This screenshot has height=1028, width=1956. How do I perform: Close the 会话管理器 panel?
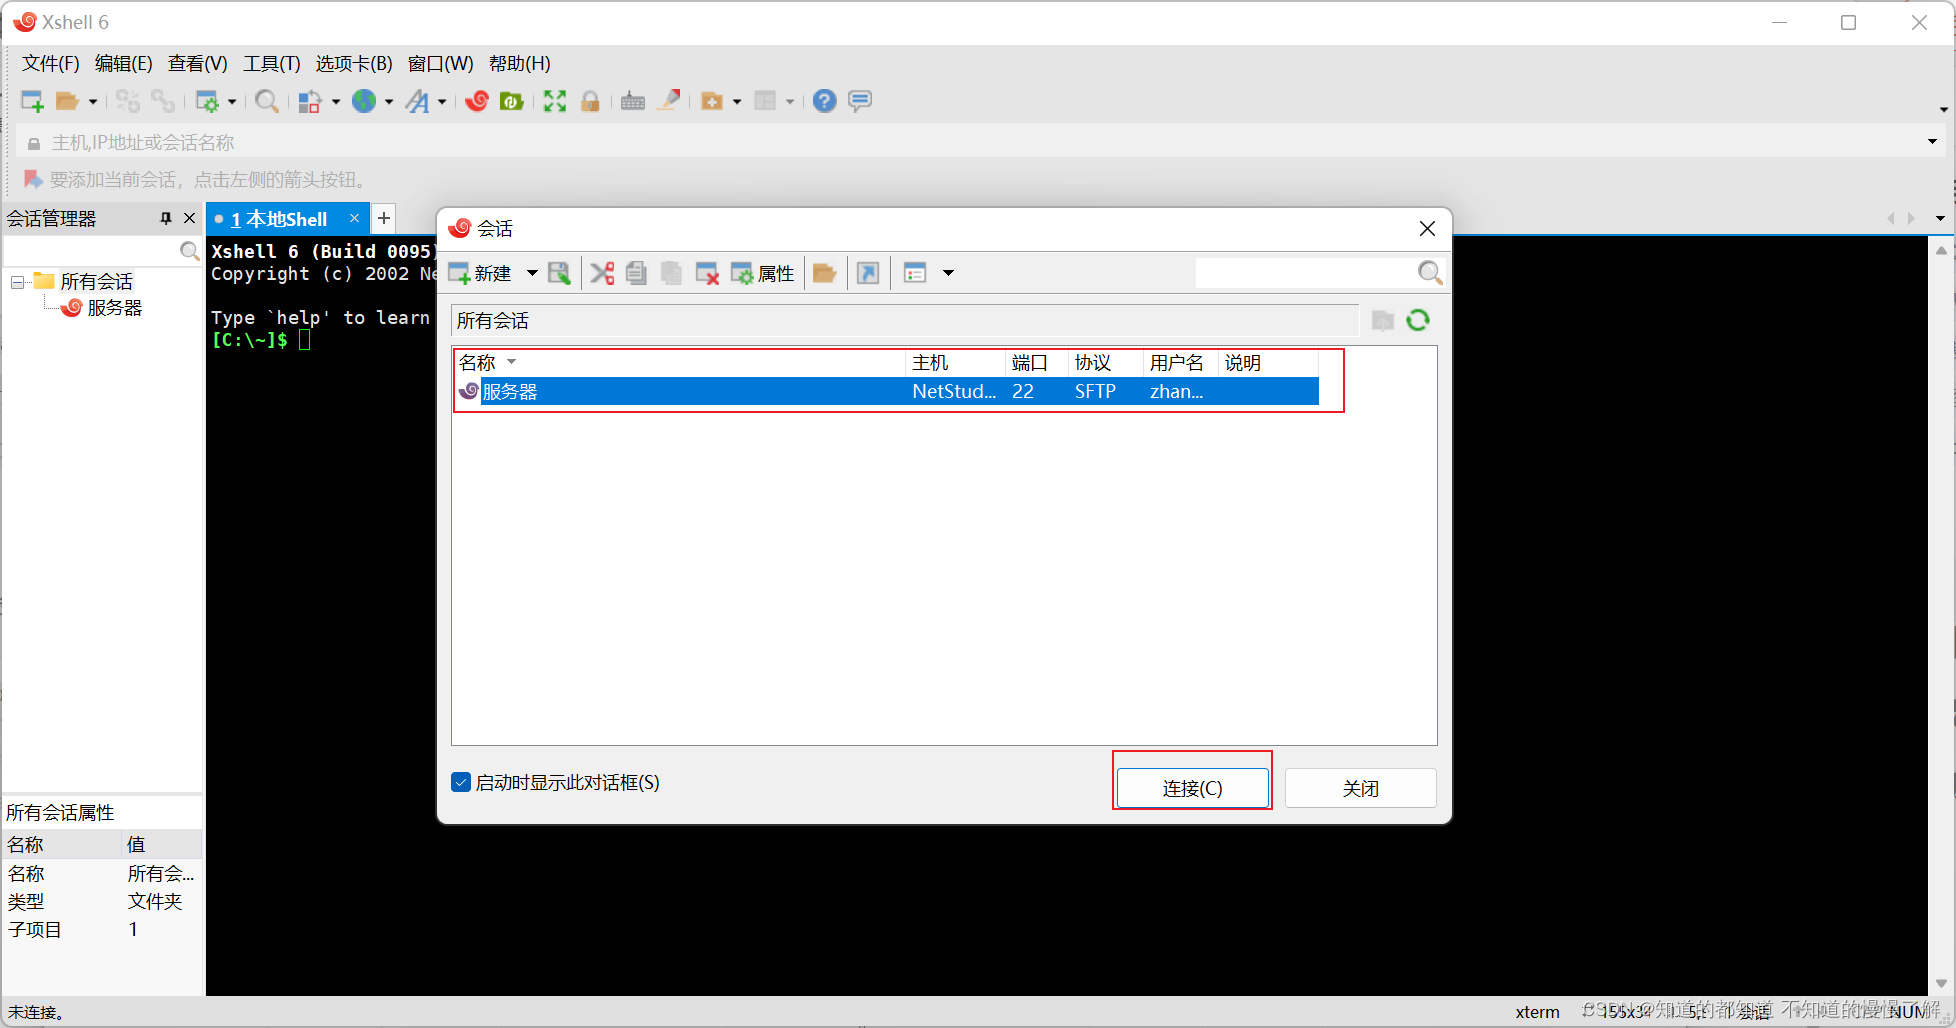point(189,218)
